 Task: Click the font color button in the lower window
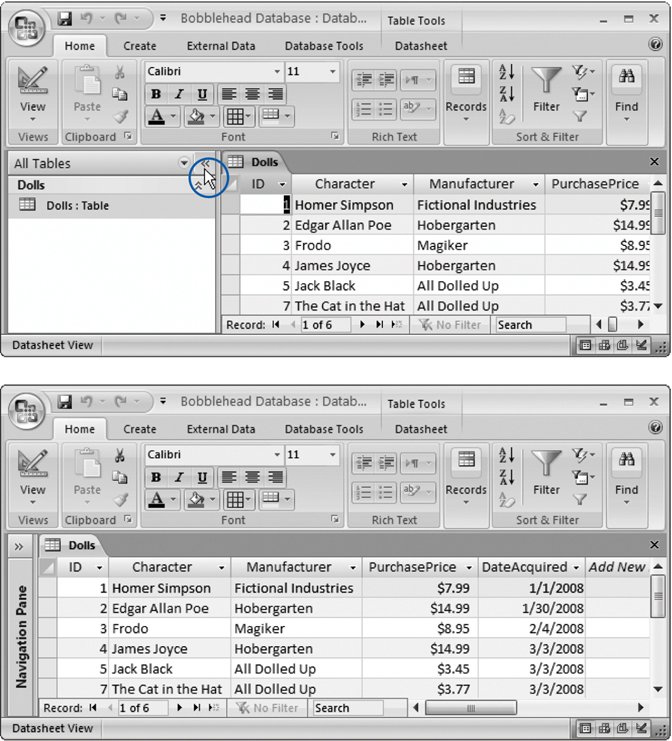pyautogui.click(x=156, y=499)
